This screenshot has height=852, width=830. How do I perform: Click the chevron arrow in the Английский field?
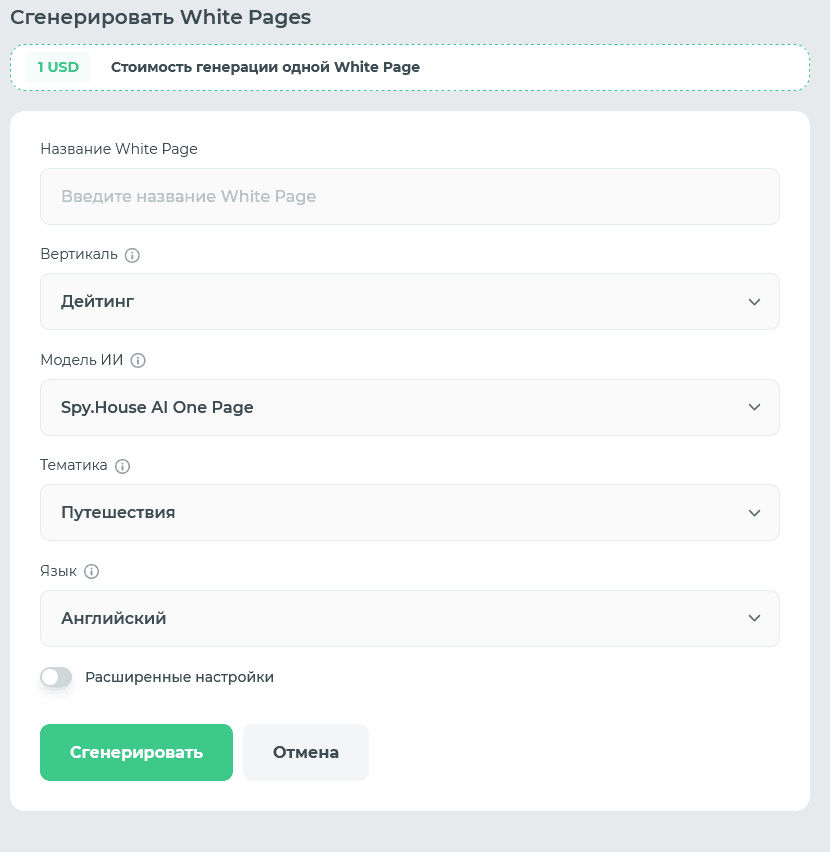coord(754,618)
